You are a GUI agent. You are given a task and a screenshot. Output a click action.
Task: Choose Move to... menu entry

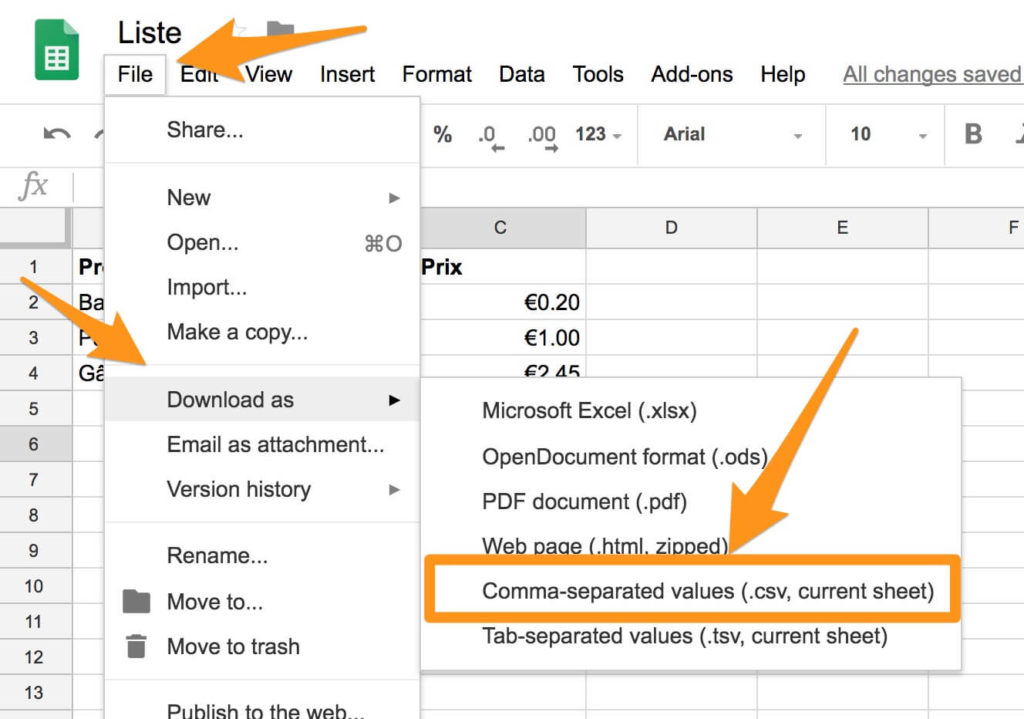click(262, 601)
